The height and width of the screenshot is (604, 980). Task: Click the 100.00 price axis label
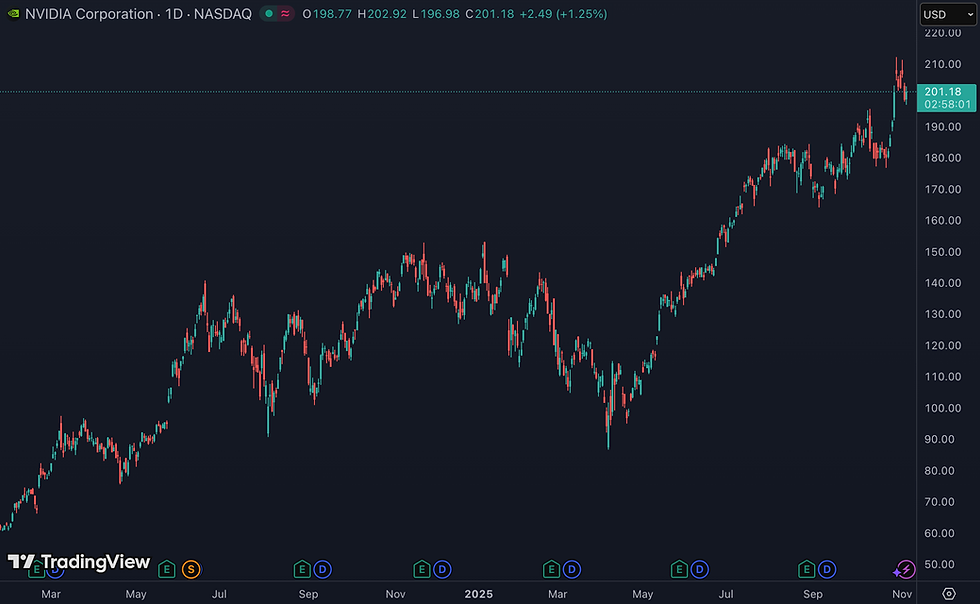click(942, 408)
